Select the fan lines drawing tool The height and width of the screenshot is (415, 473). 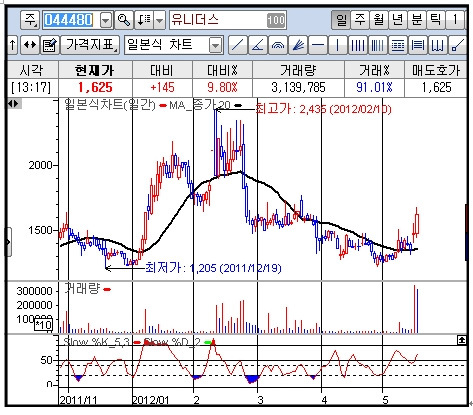coord(298,45)
